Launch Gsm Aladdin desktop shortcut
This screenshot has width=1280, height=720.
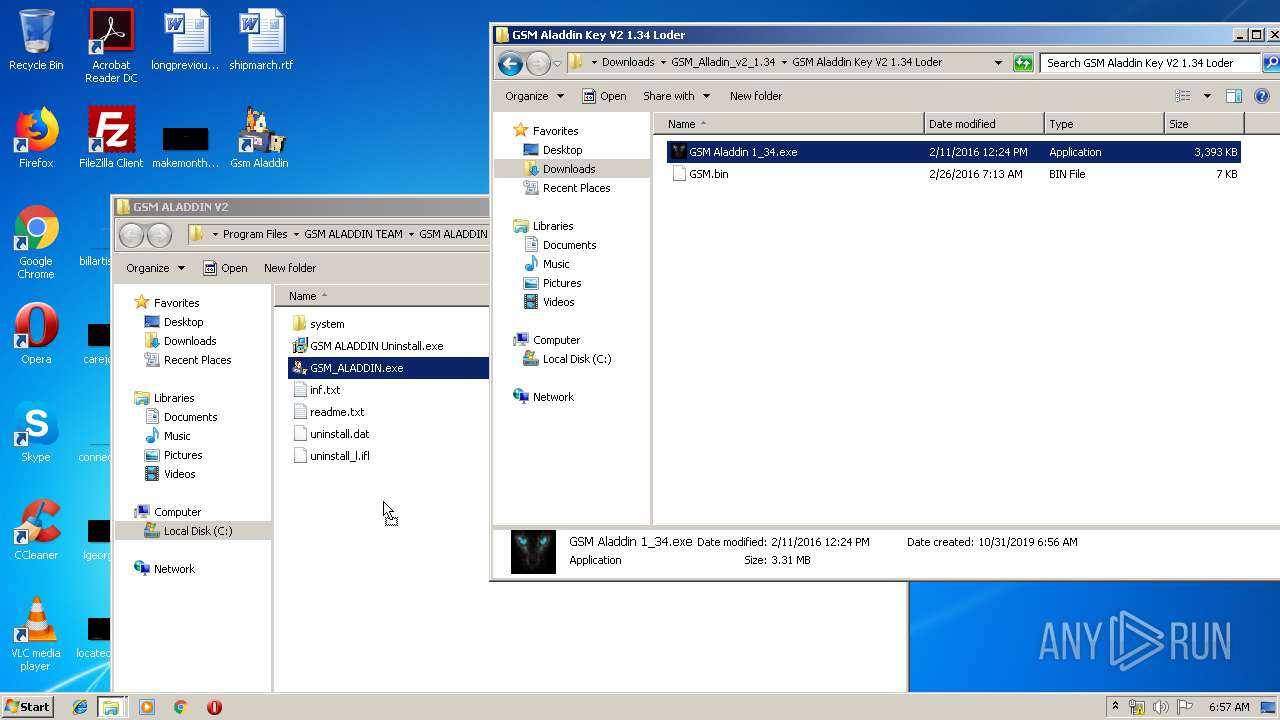(259, 138)
